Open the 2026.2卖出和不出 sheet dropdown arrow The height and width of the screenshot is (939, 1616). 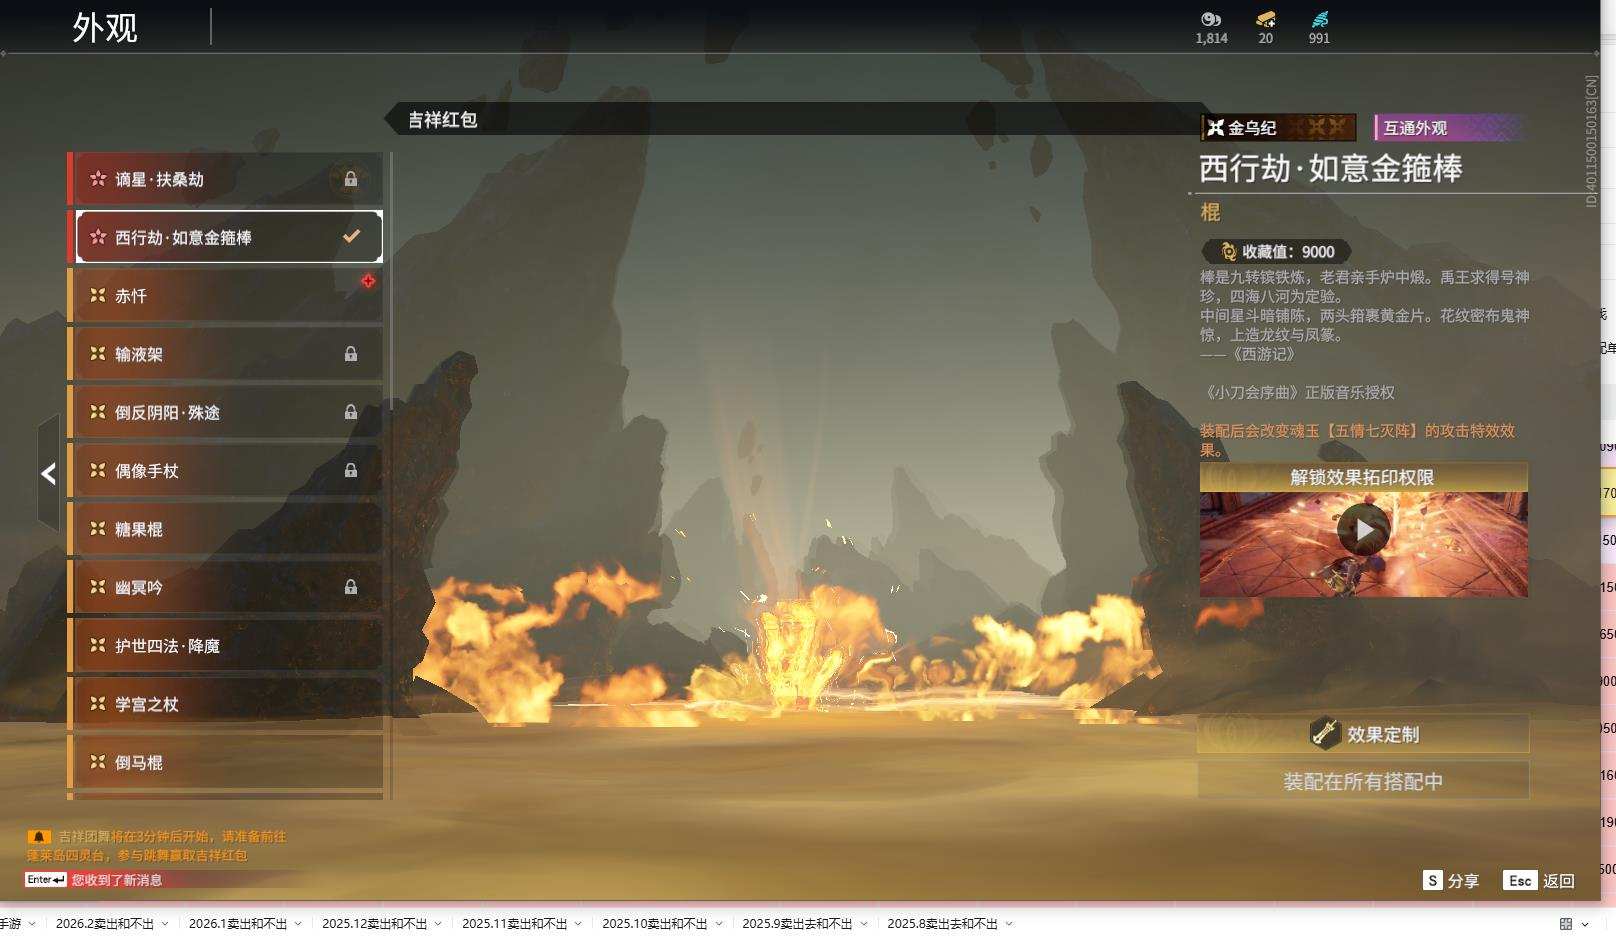pos(165,924)
